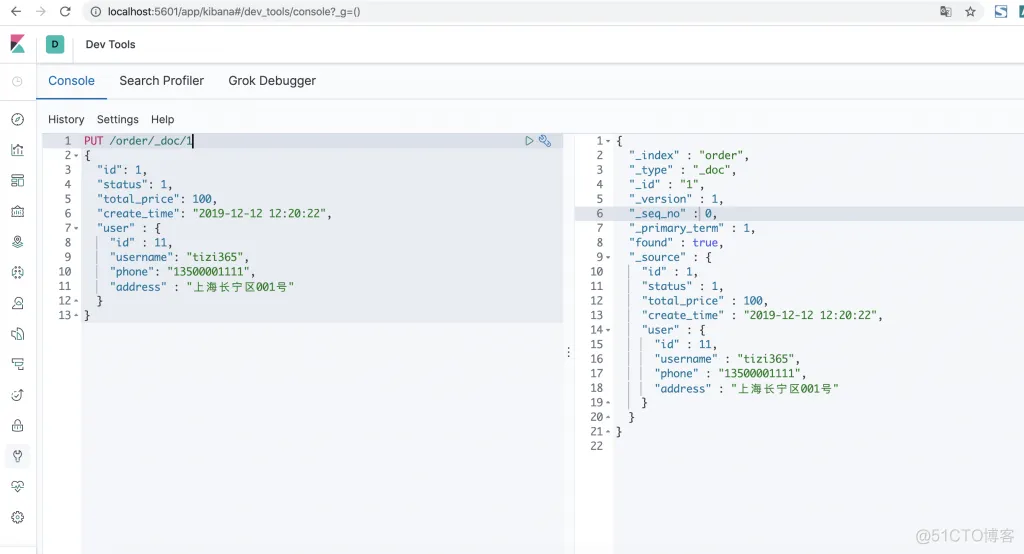
Task: Open the wrench actions menu for the request
Action: point(545,141)
